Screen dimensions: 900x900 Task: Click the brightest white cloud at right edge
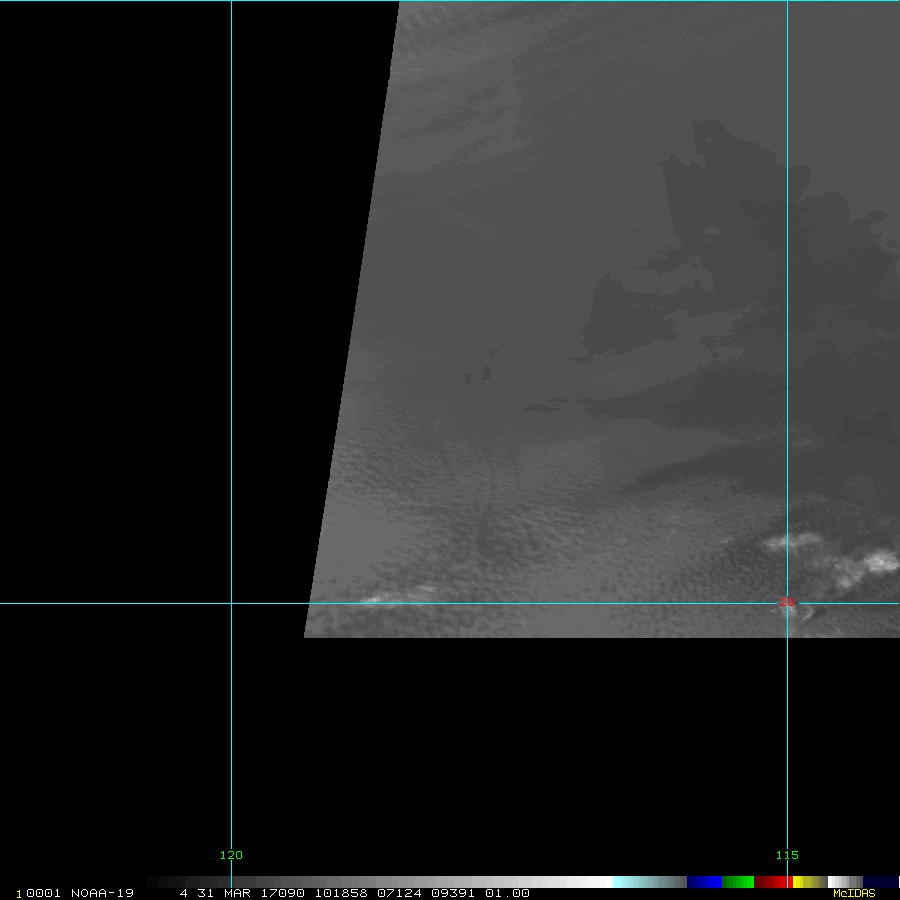(881, 562)
